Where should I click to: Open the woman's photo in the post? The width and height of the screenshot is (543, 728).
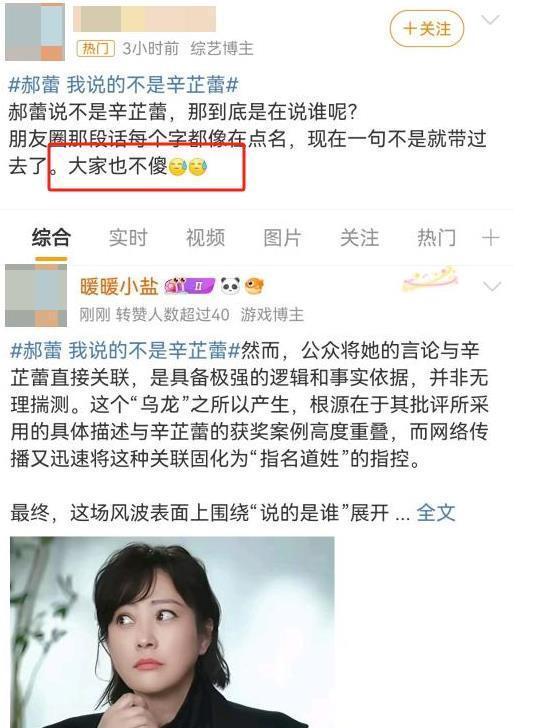pos(172,632)
